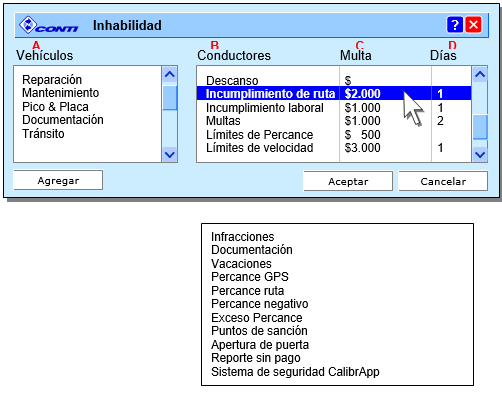Image resolution: width=502 pixels, height=395 pixels.
Task: Click Apertura de puerta in lower list
Action: 260,345
